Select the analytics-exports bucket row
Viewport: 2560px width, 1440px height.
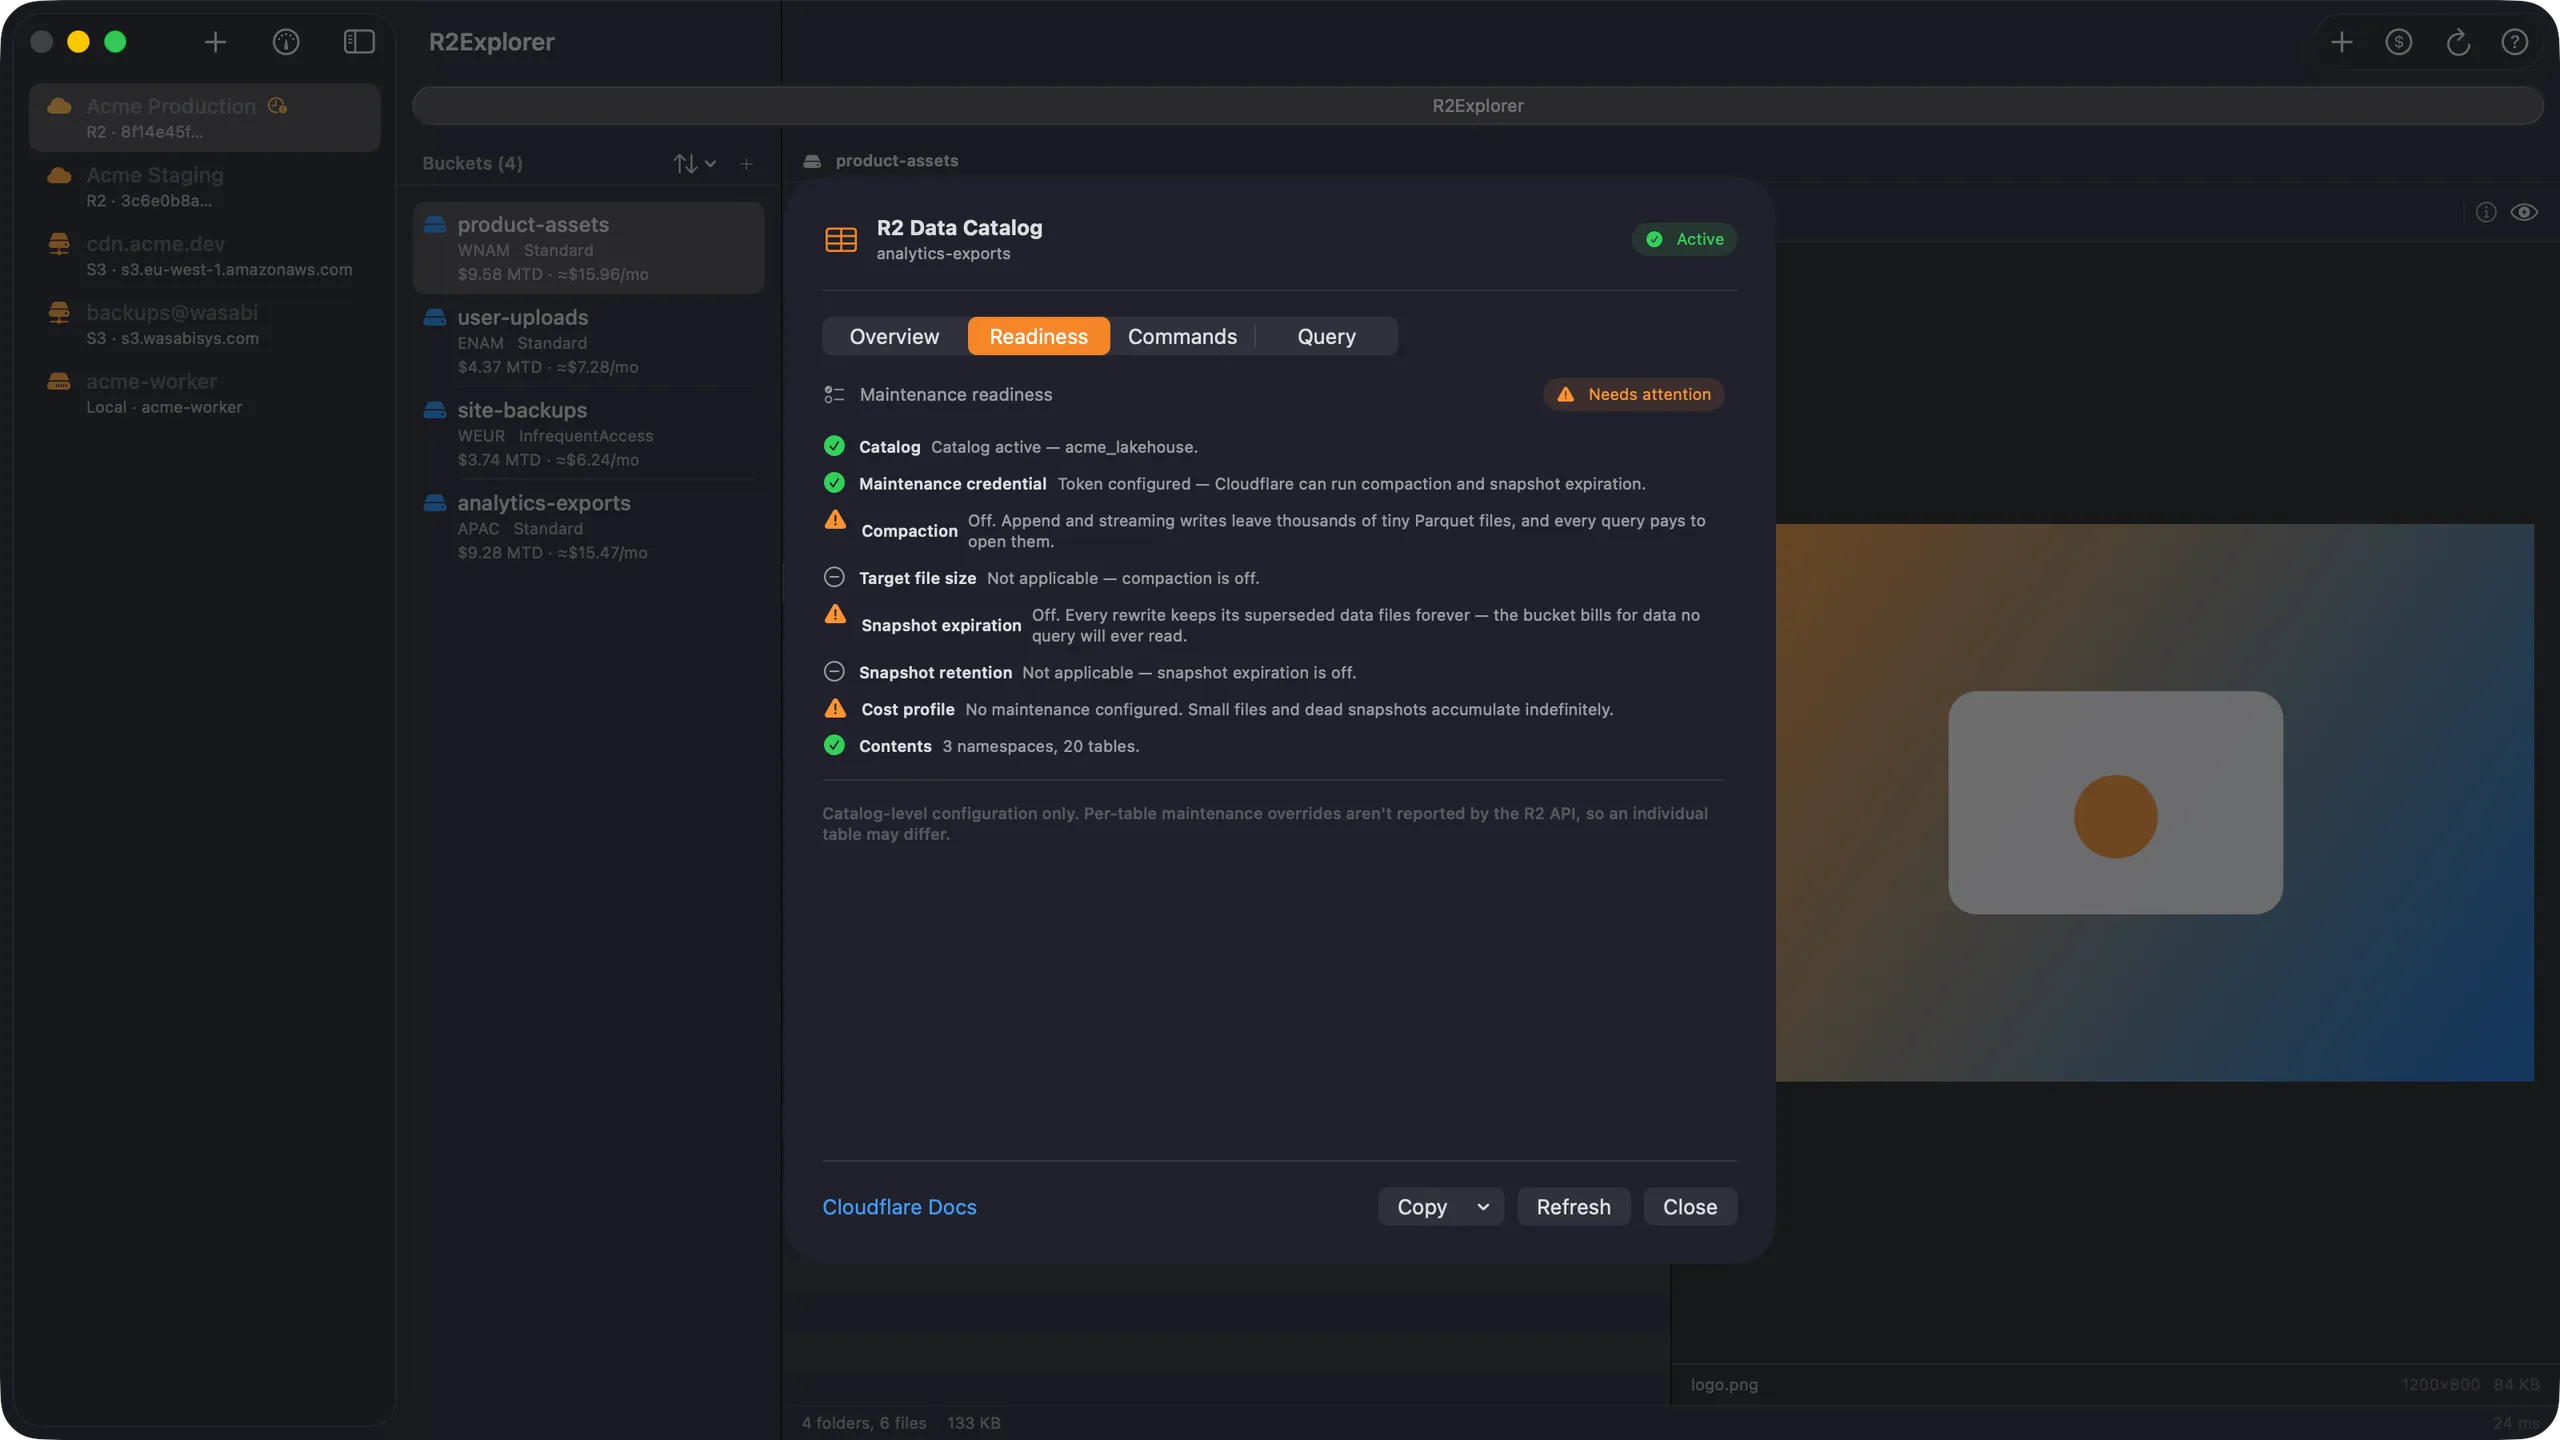(588, 527)
